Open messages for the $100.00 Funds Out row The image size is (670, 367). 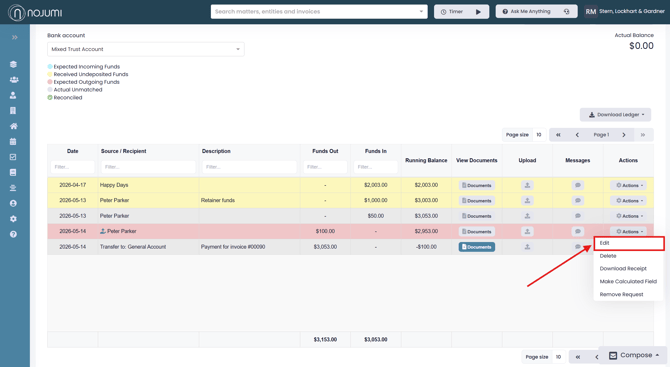(578, 232)
